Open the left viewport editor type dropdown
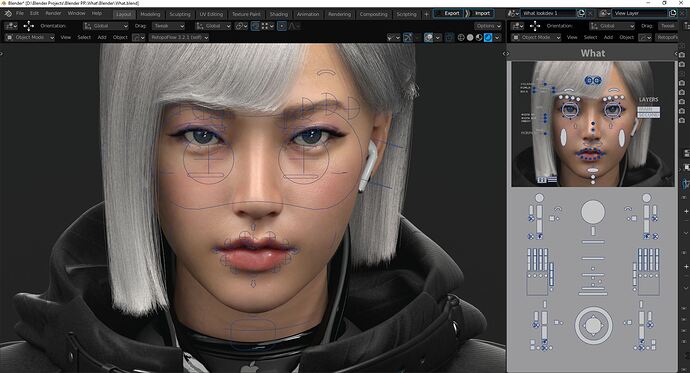690x373 pixels. pos(11,26)
